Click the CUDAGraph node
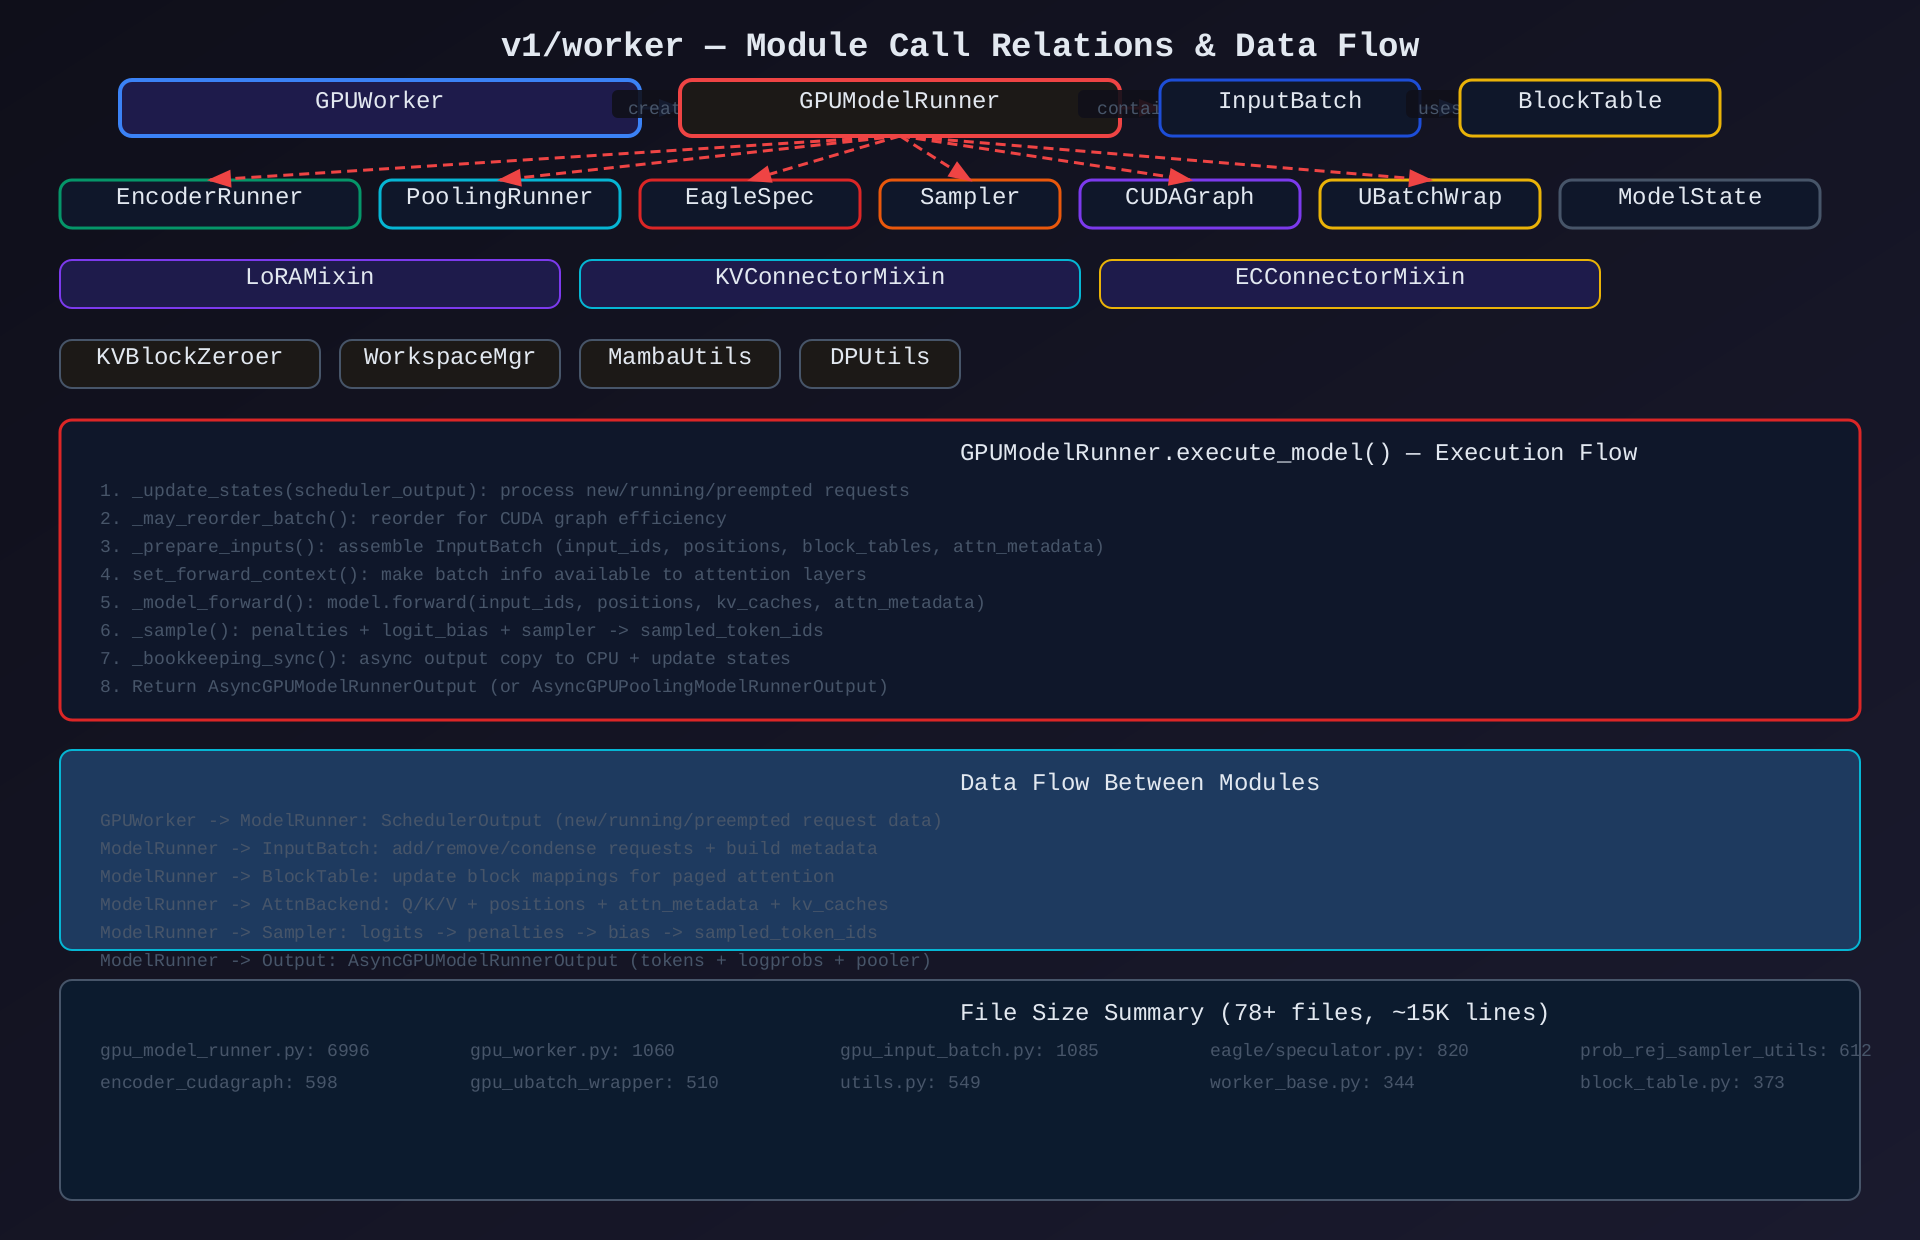This screenshot has width=1920, height=1240. [x=1189, y=203]
